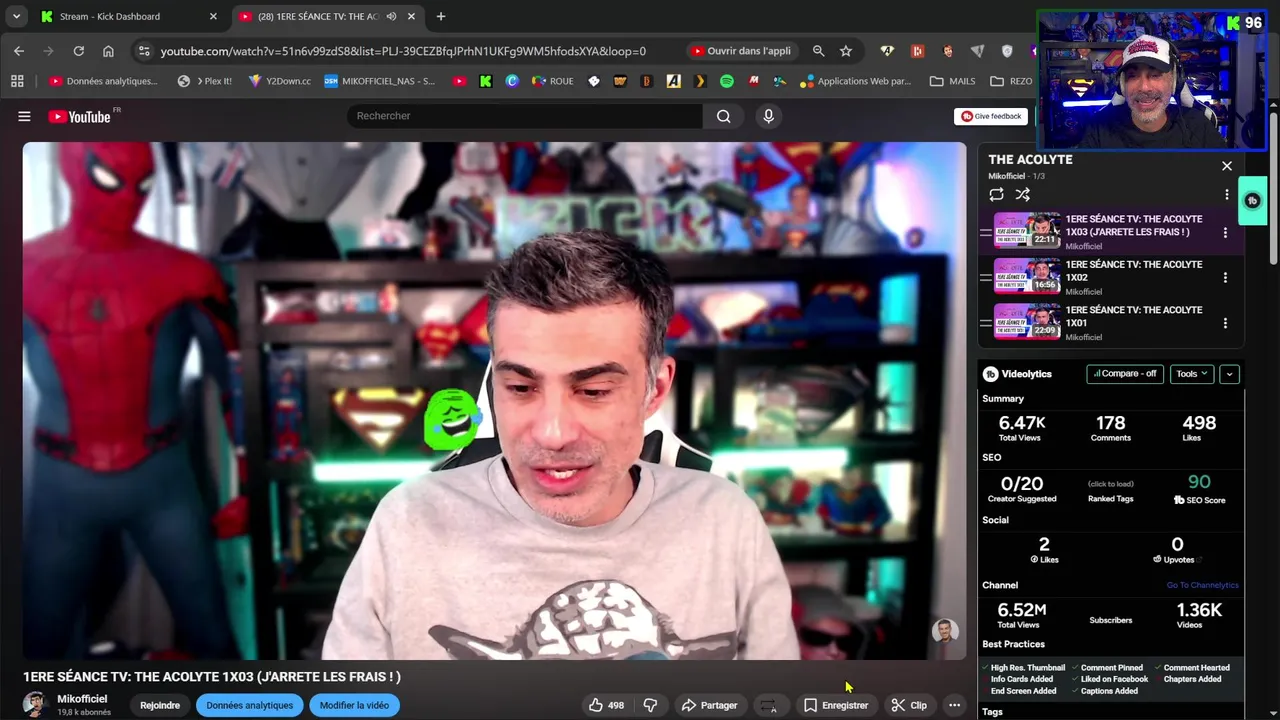The height and width of the screenshot is (720, 1280).
Task: Go back in browser history
Action: pyautogui.click(x=19, y=51)
